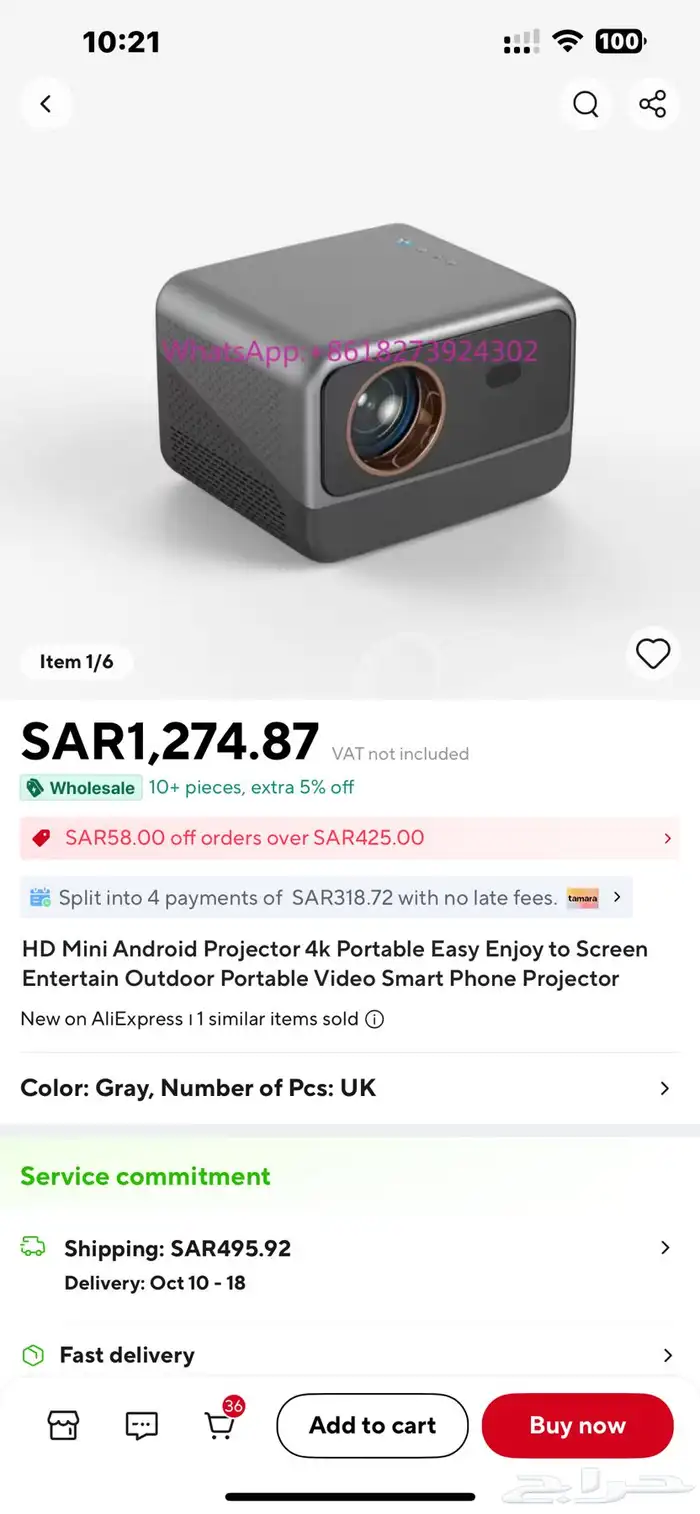Tap the Wholesale tag badge
Image resolution: width=700 pixels, height=1514 pixels.
pos(81,788)
